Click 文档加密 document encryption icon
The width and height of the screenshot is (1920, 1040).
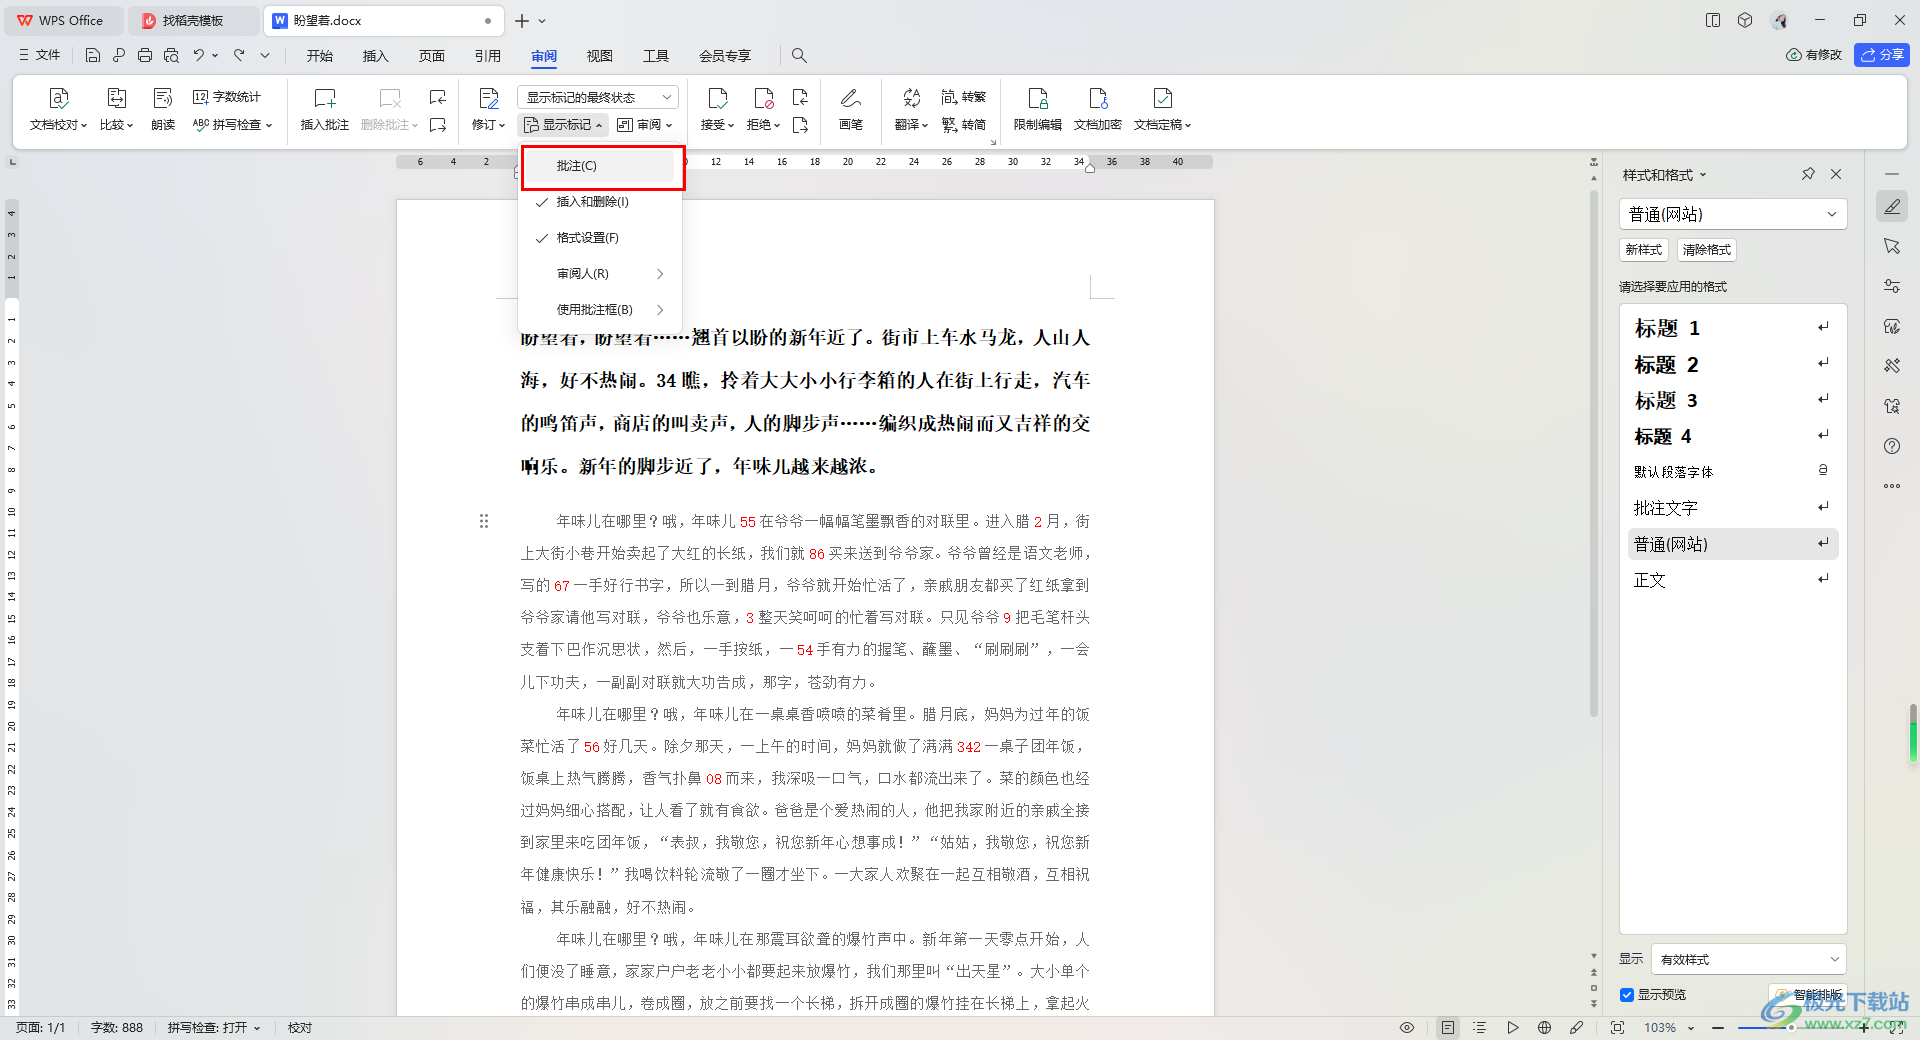(1098, 109)
